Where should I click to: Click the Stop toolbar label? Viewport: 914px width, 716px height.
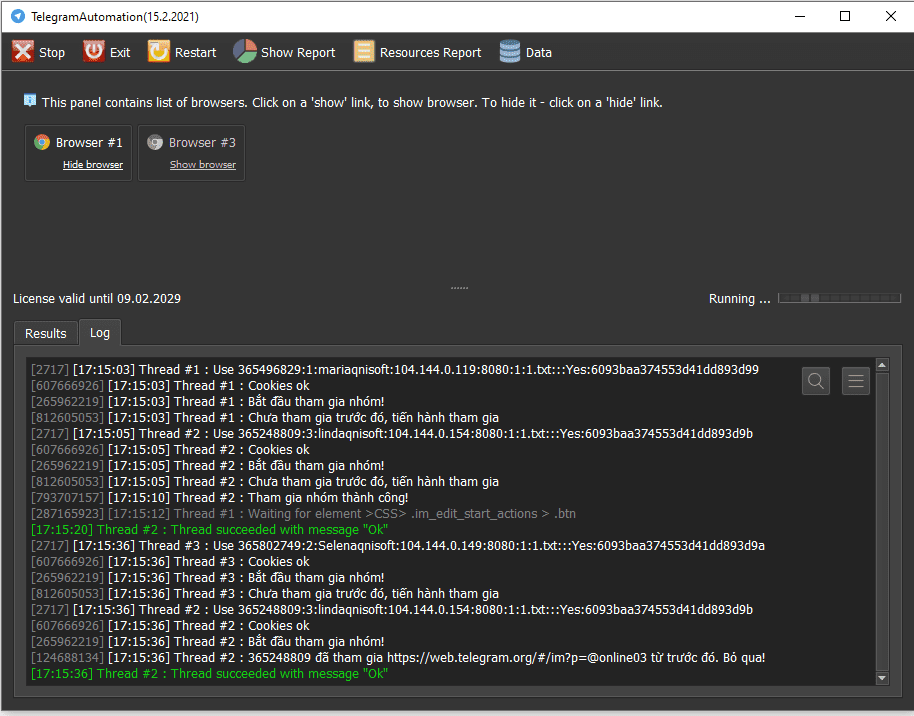[x=52, y=52]
